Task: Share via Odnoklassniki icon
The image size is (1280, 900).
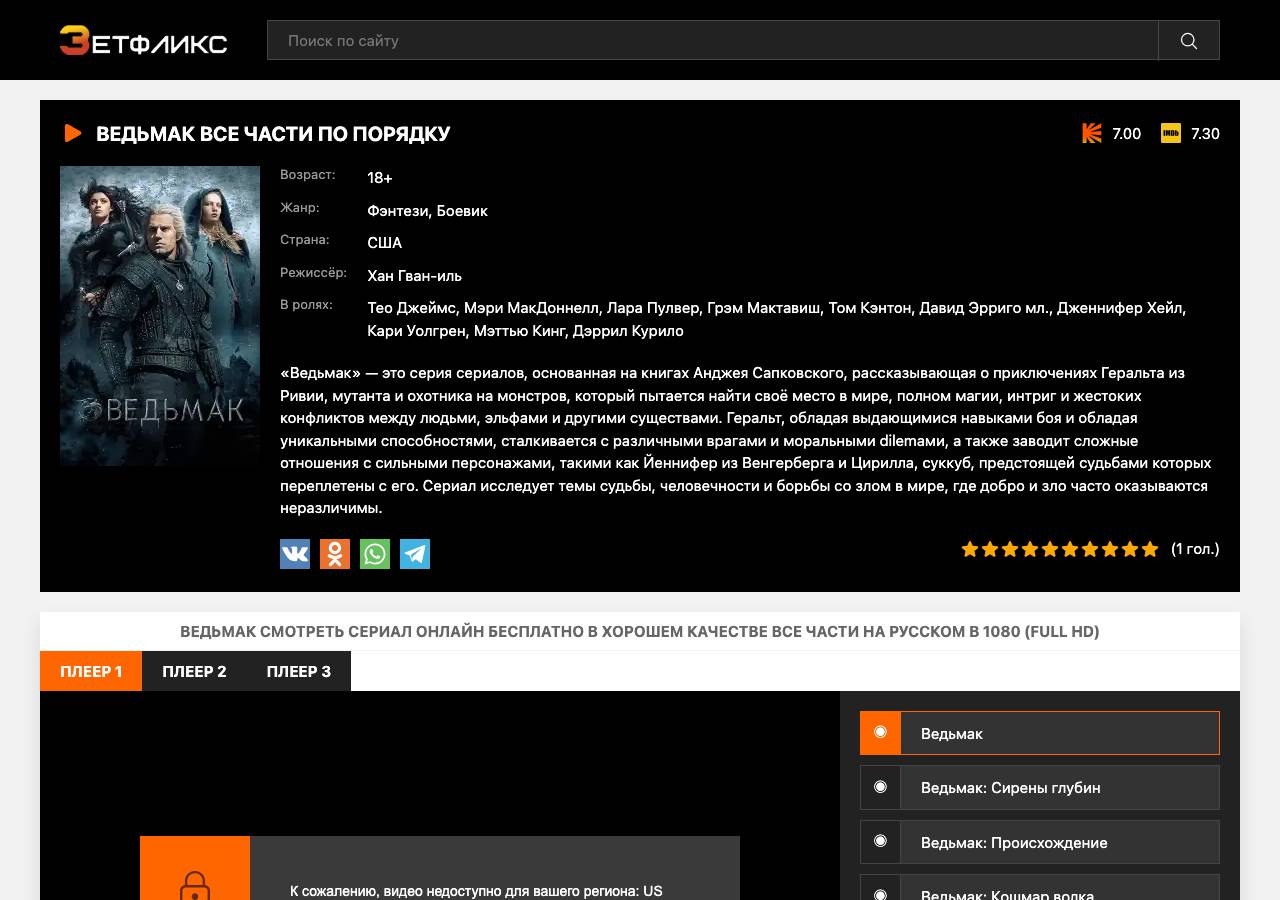Action: point(335,554)
